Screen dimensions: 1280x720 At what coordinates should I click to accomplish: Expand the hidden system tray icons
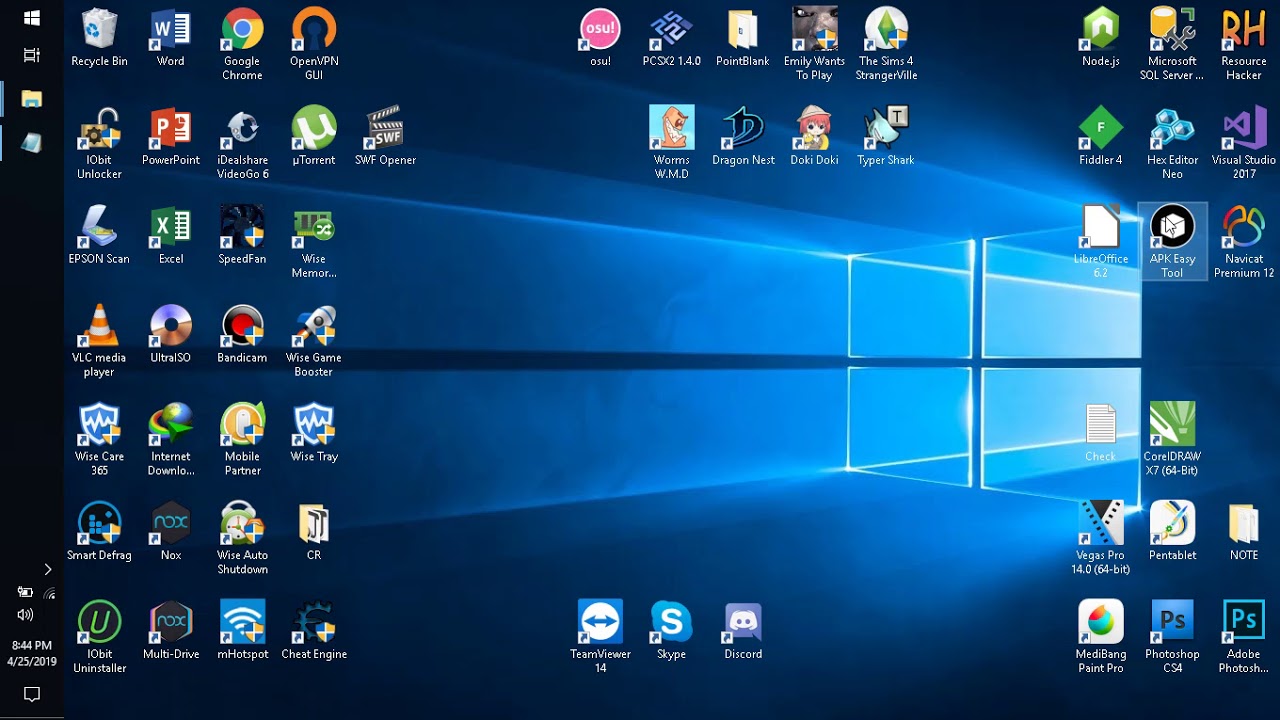tap(47, 569)
